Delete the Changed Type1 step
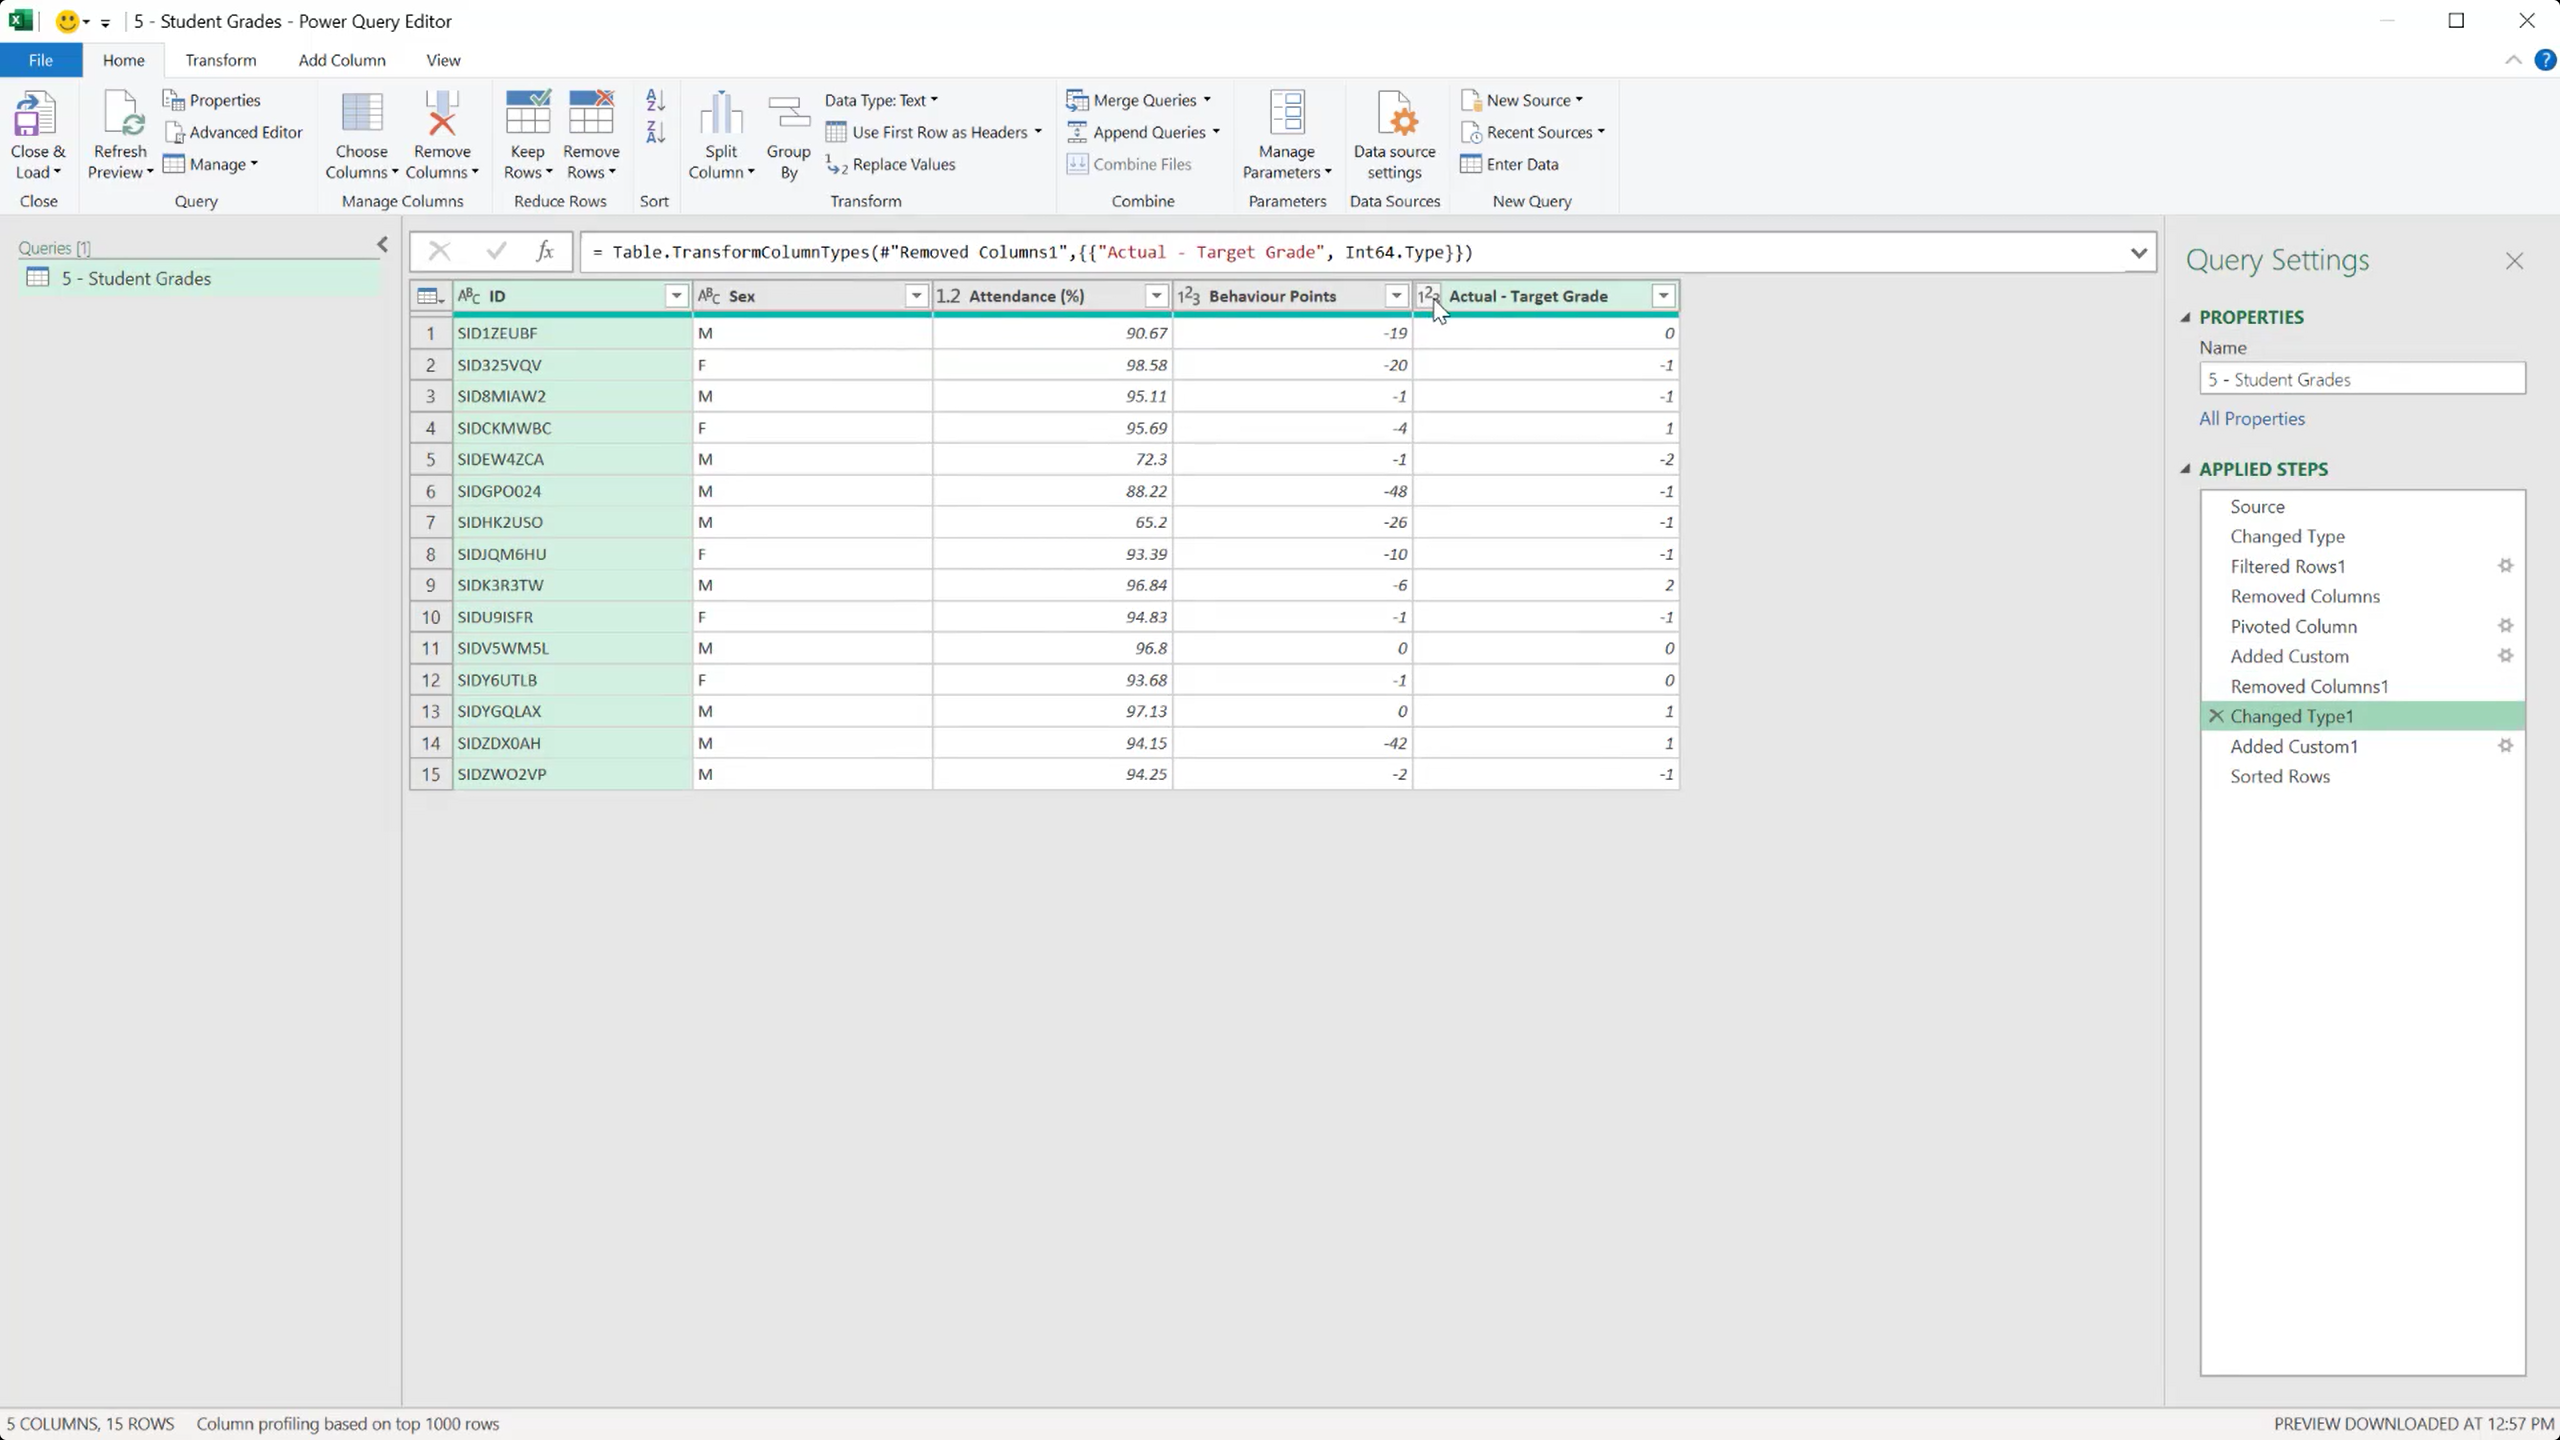 click(x=2216, y=716)
